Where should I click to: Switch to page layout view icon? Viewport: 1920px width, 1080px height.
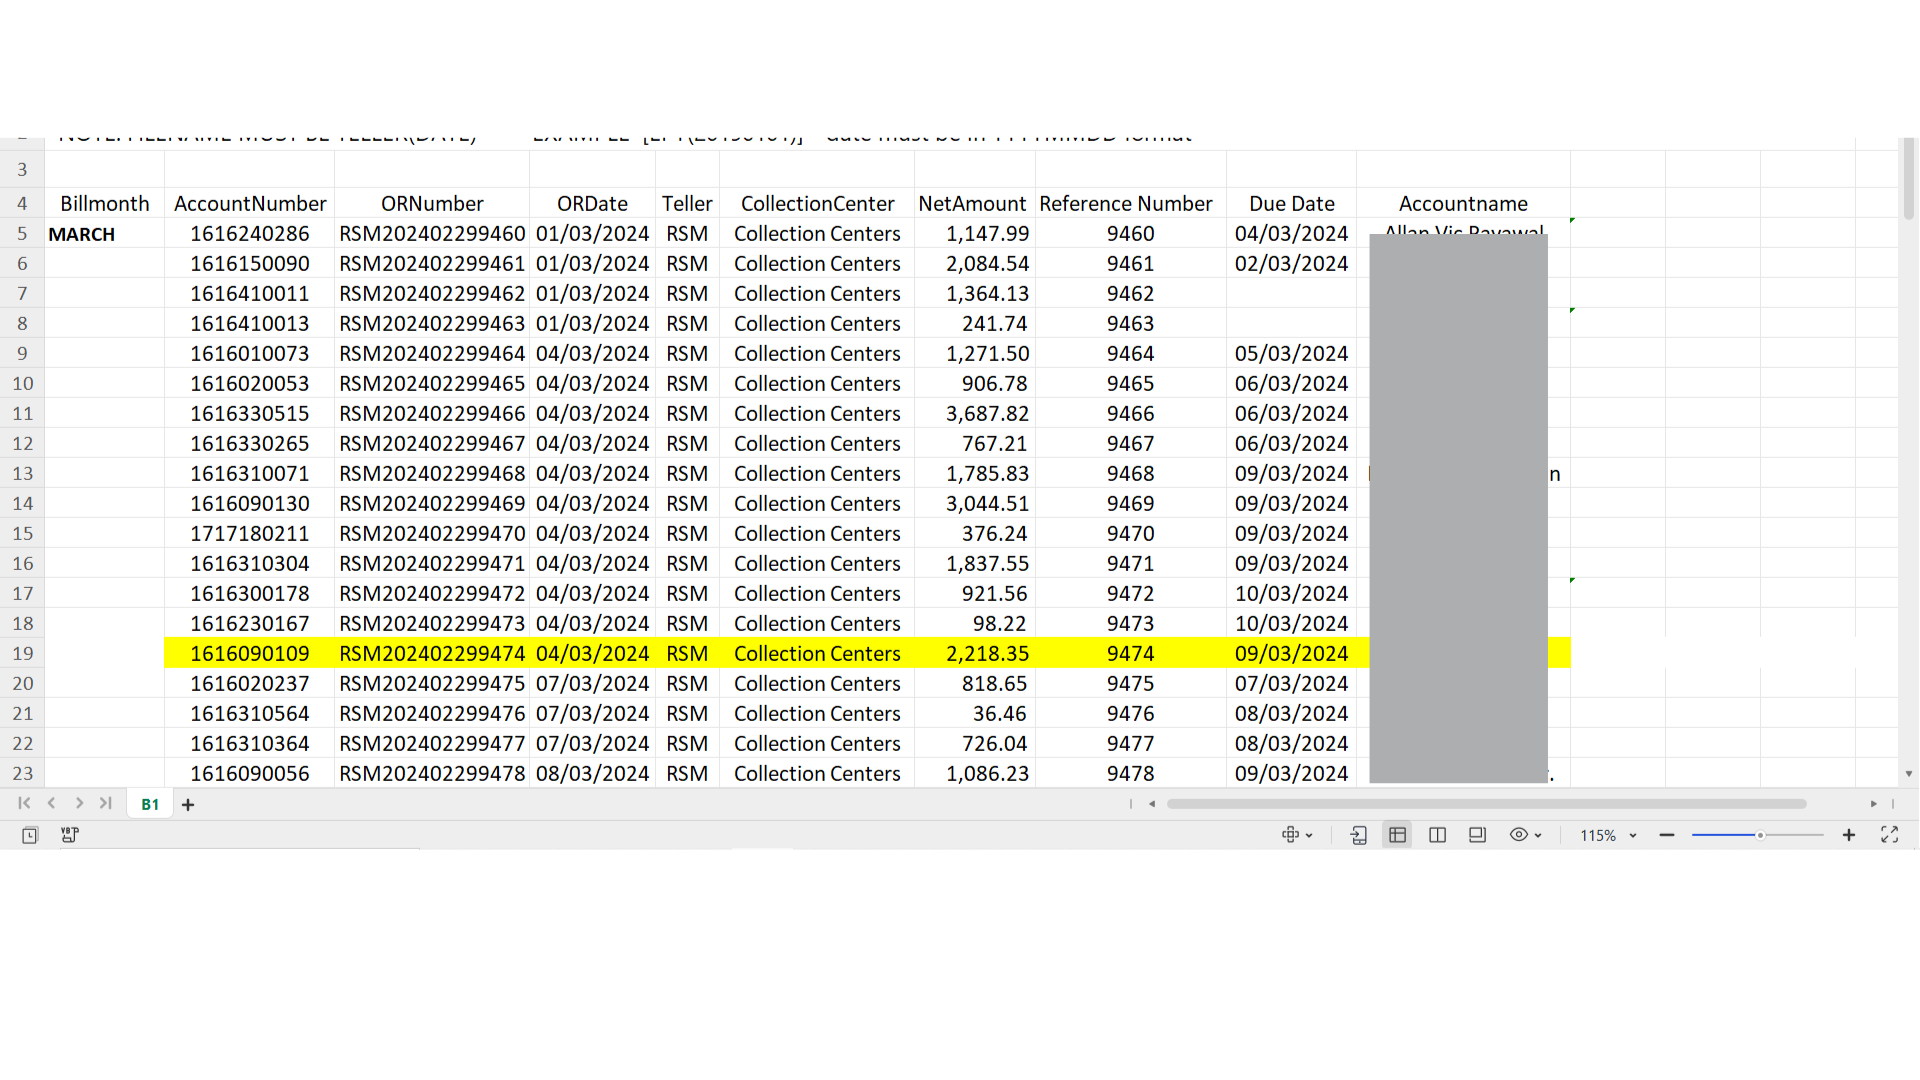(x=1477, y=835)
